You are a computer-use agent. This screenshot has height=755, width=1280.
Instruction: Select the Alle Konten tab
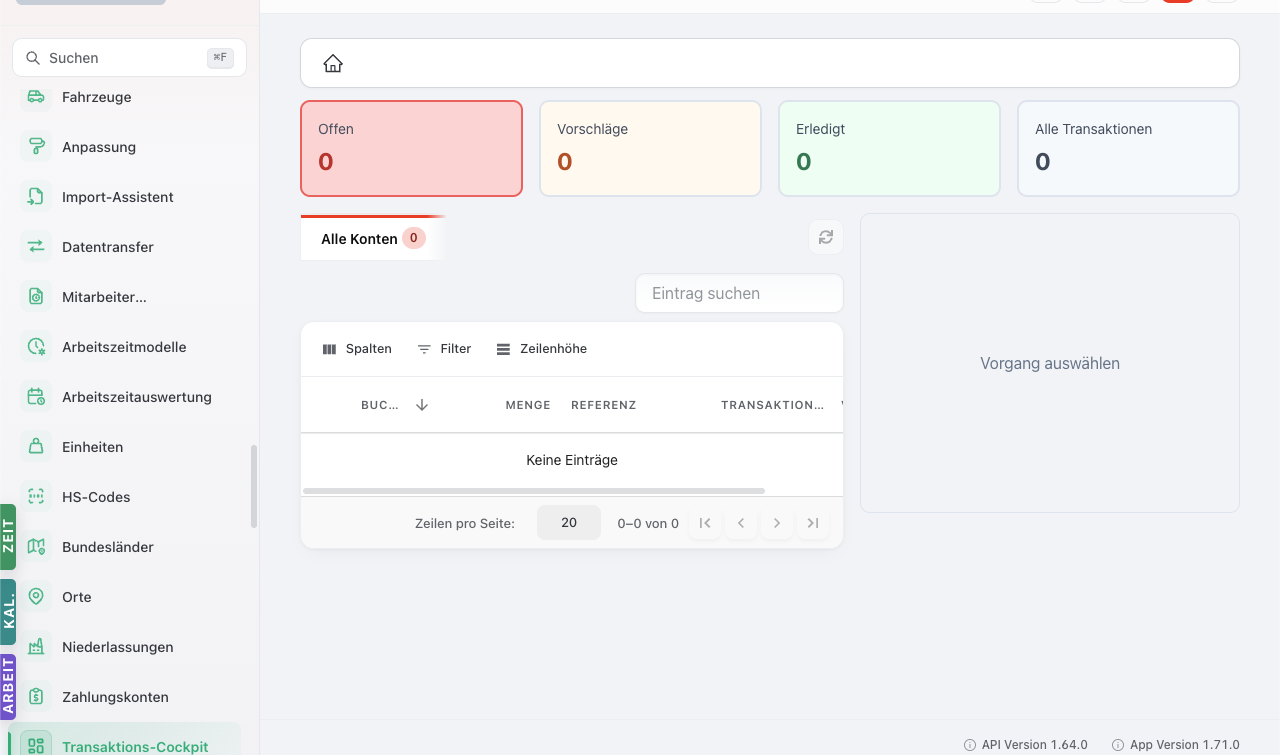372,239
